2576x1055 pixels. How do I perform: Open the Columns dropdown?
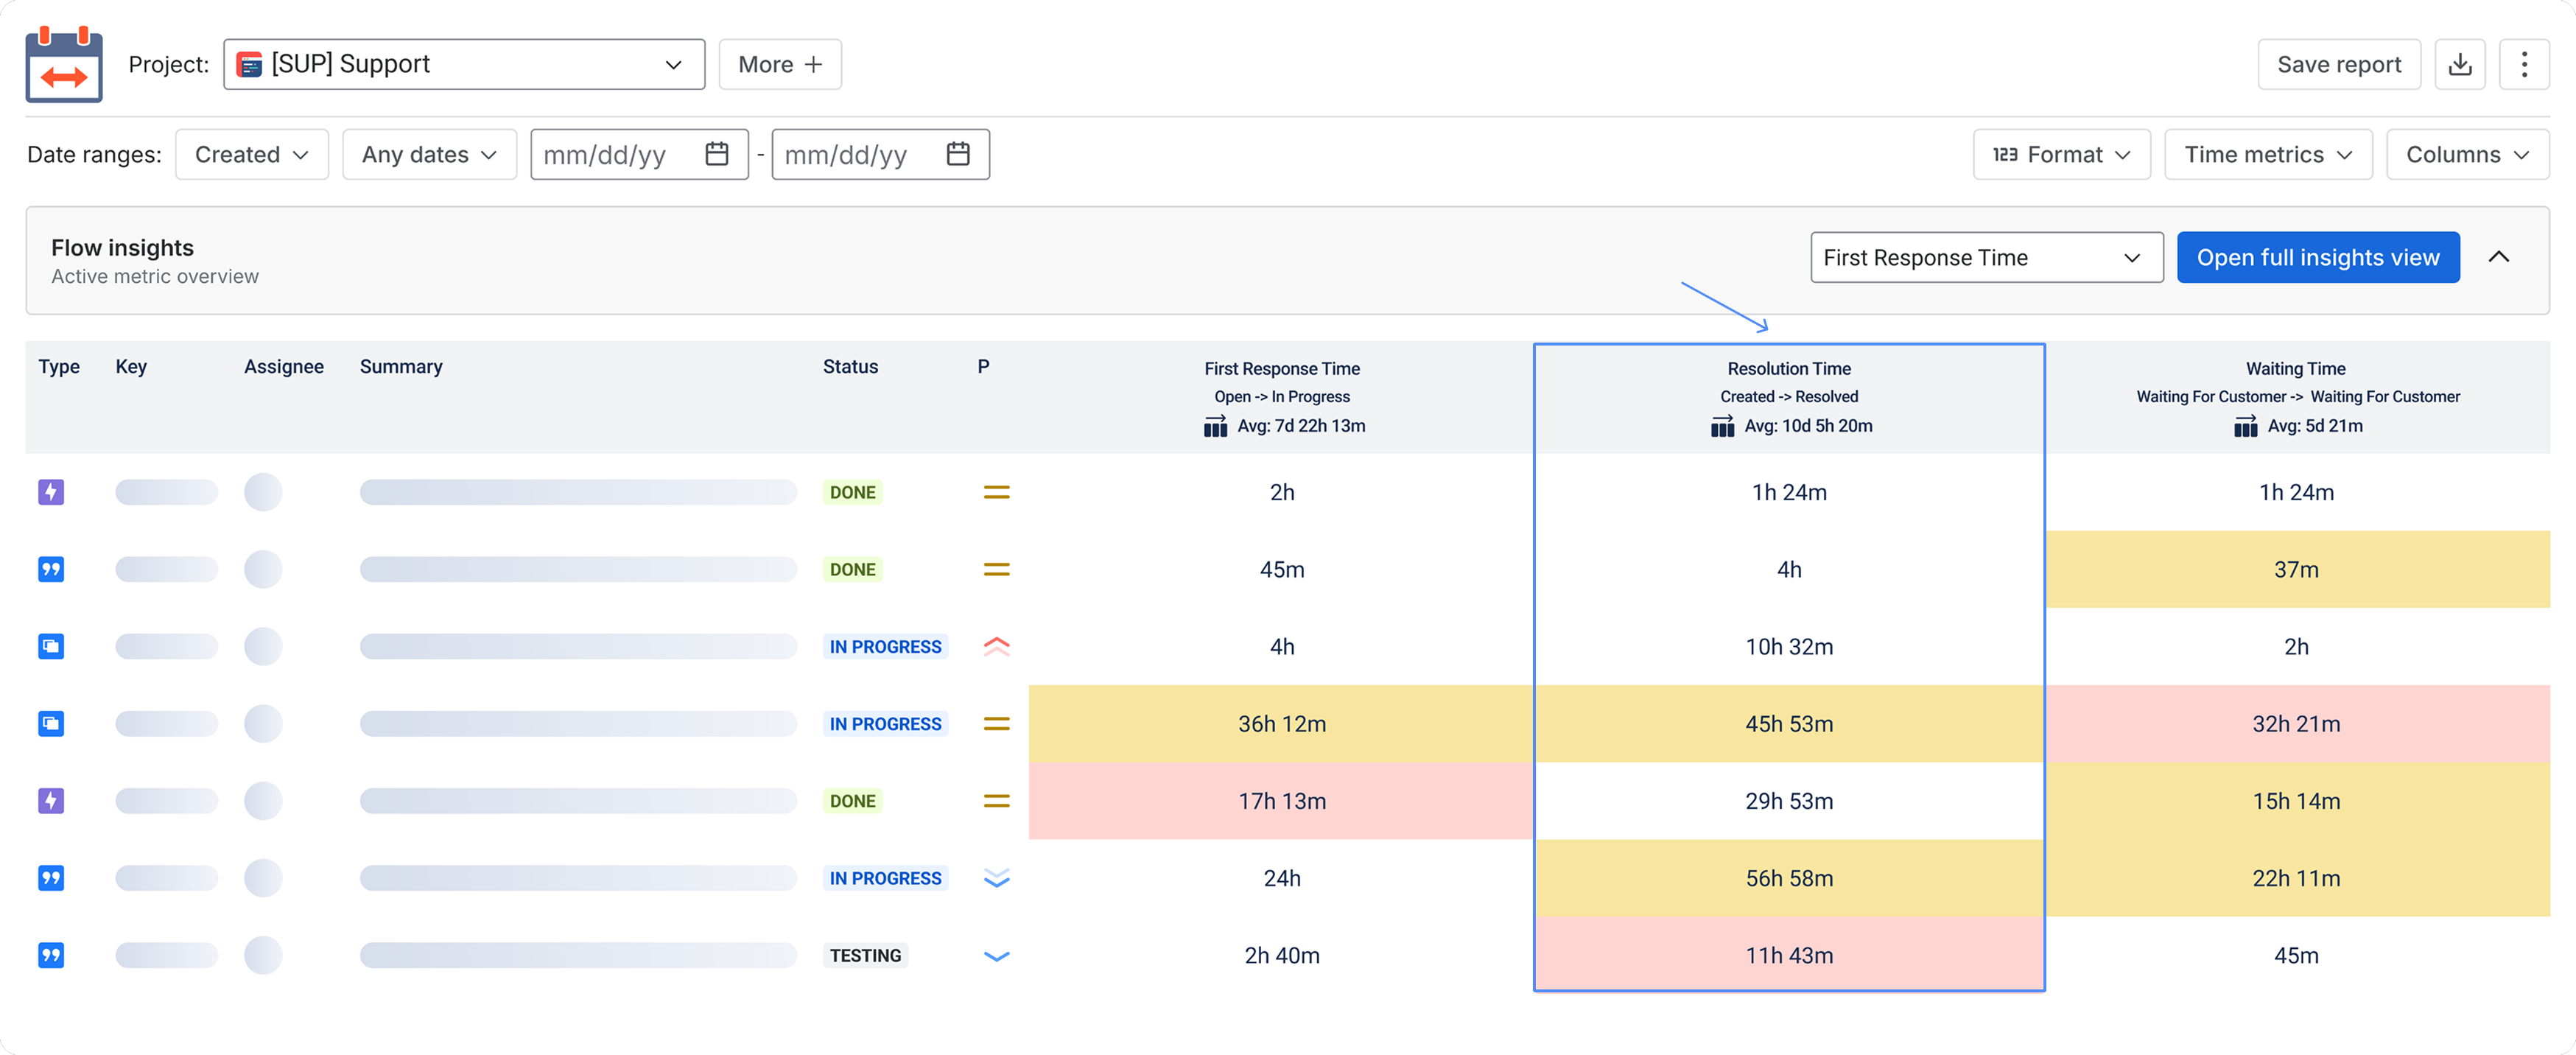[2467, 154]
